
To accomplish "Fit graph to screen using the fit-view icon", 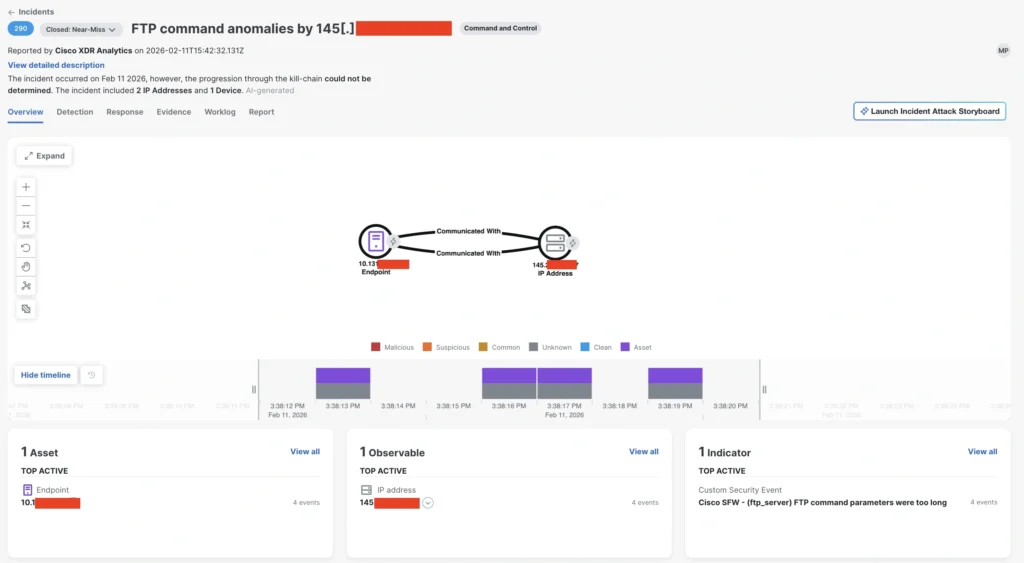I will [x=27, y=225].
